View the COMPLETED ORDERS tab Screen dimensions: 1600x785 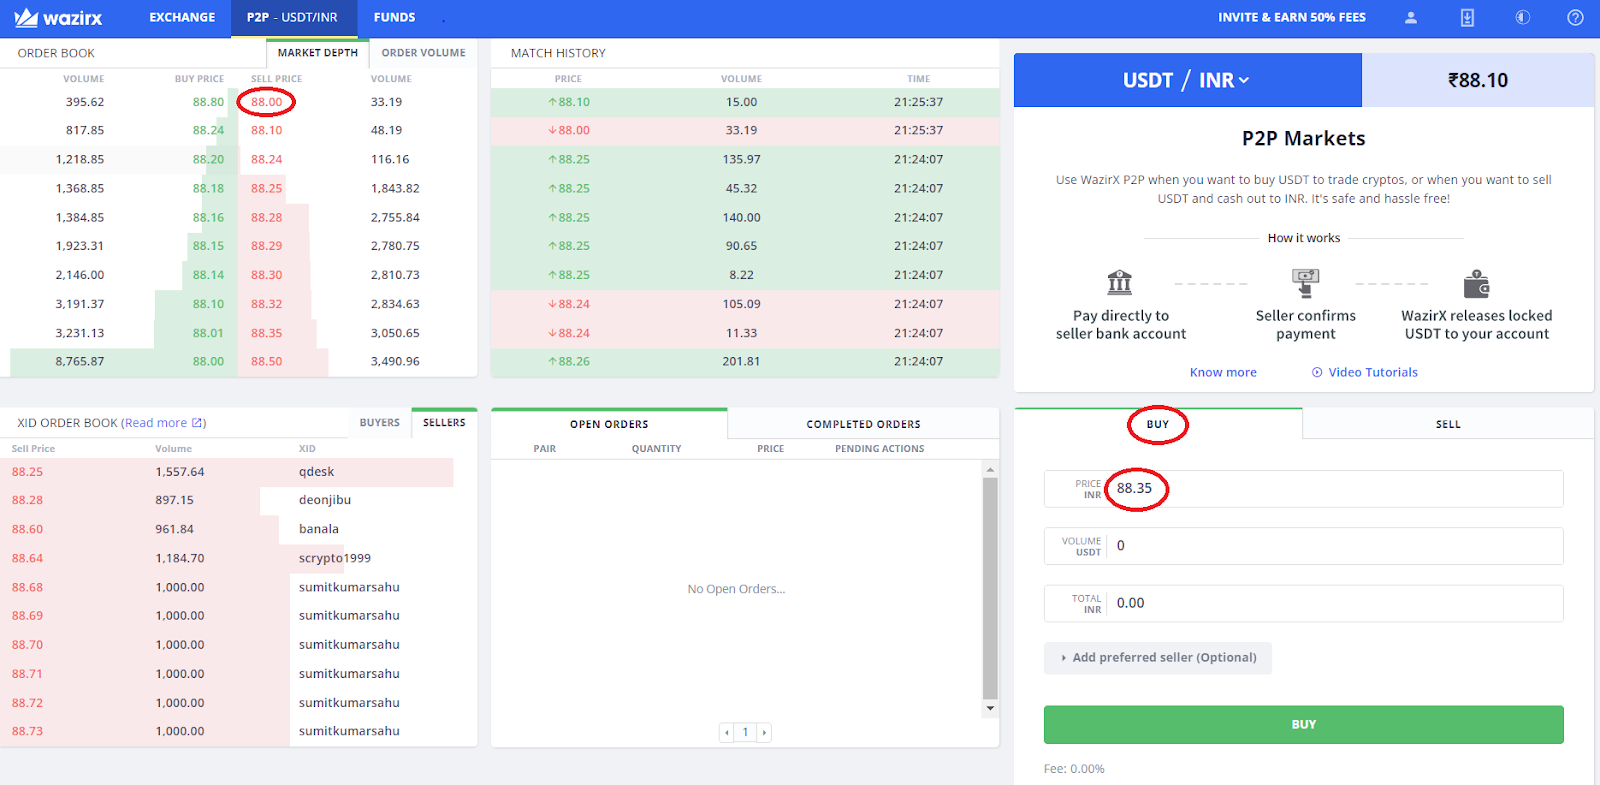(863, 424)
